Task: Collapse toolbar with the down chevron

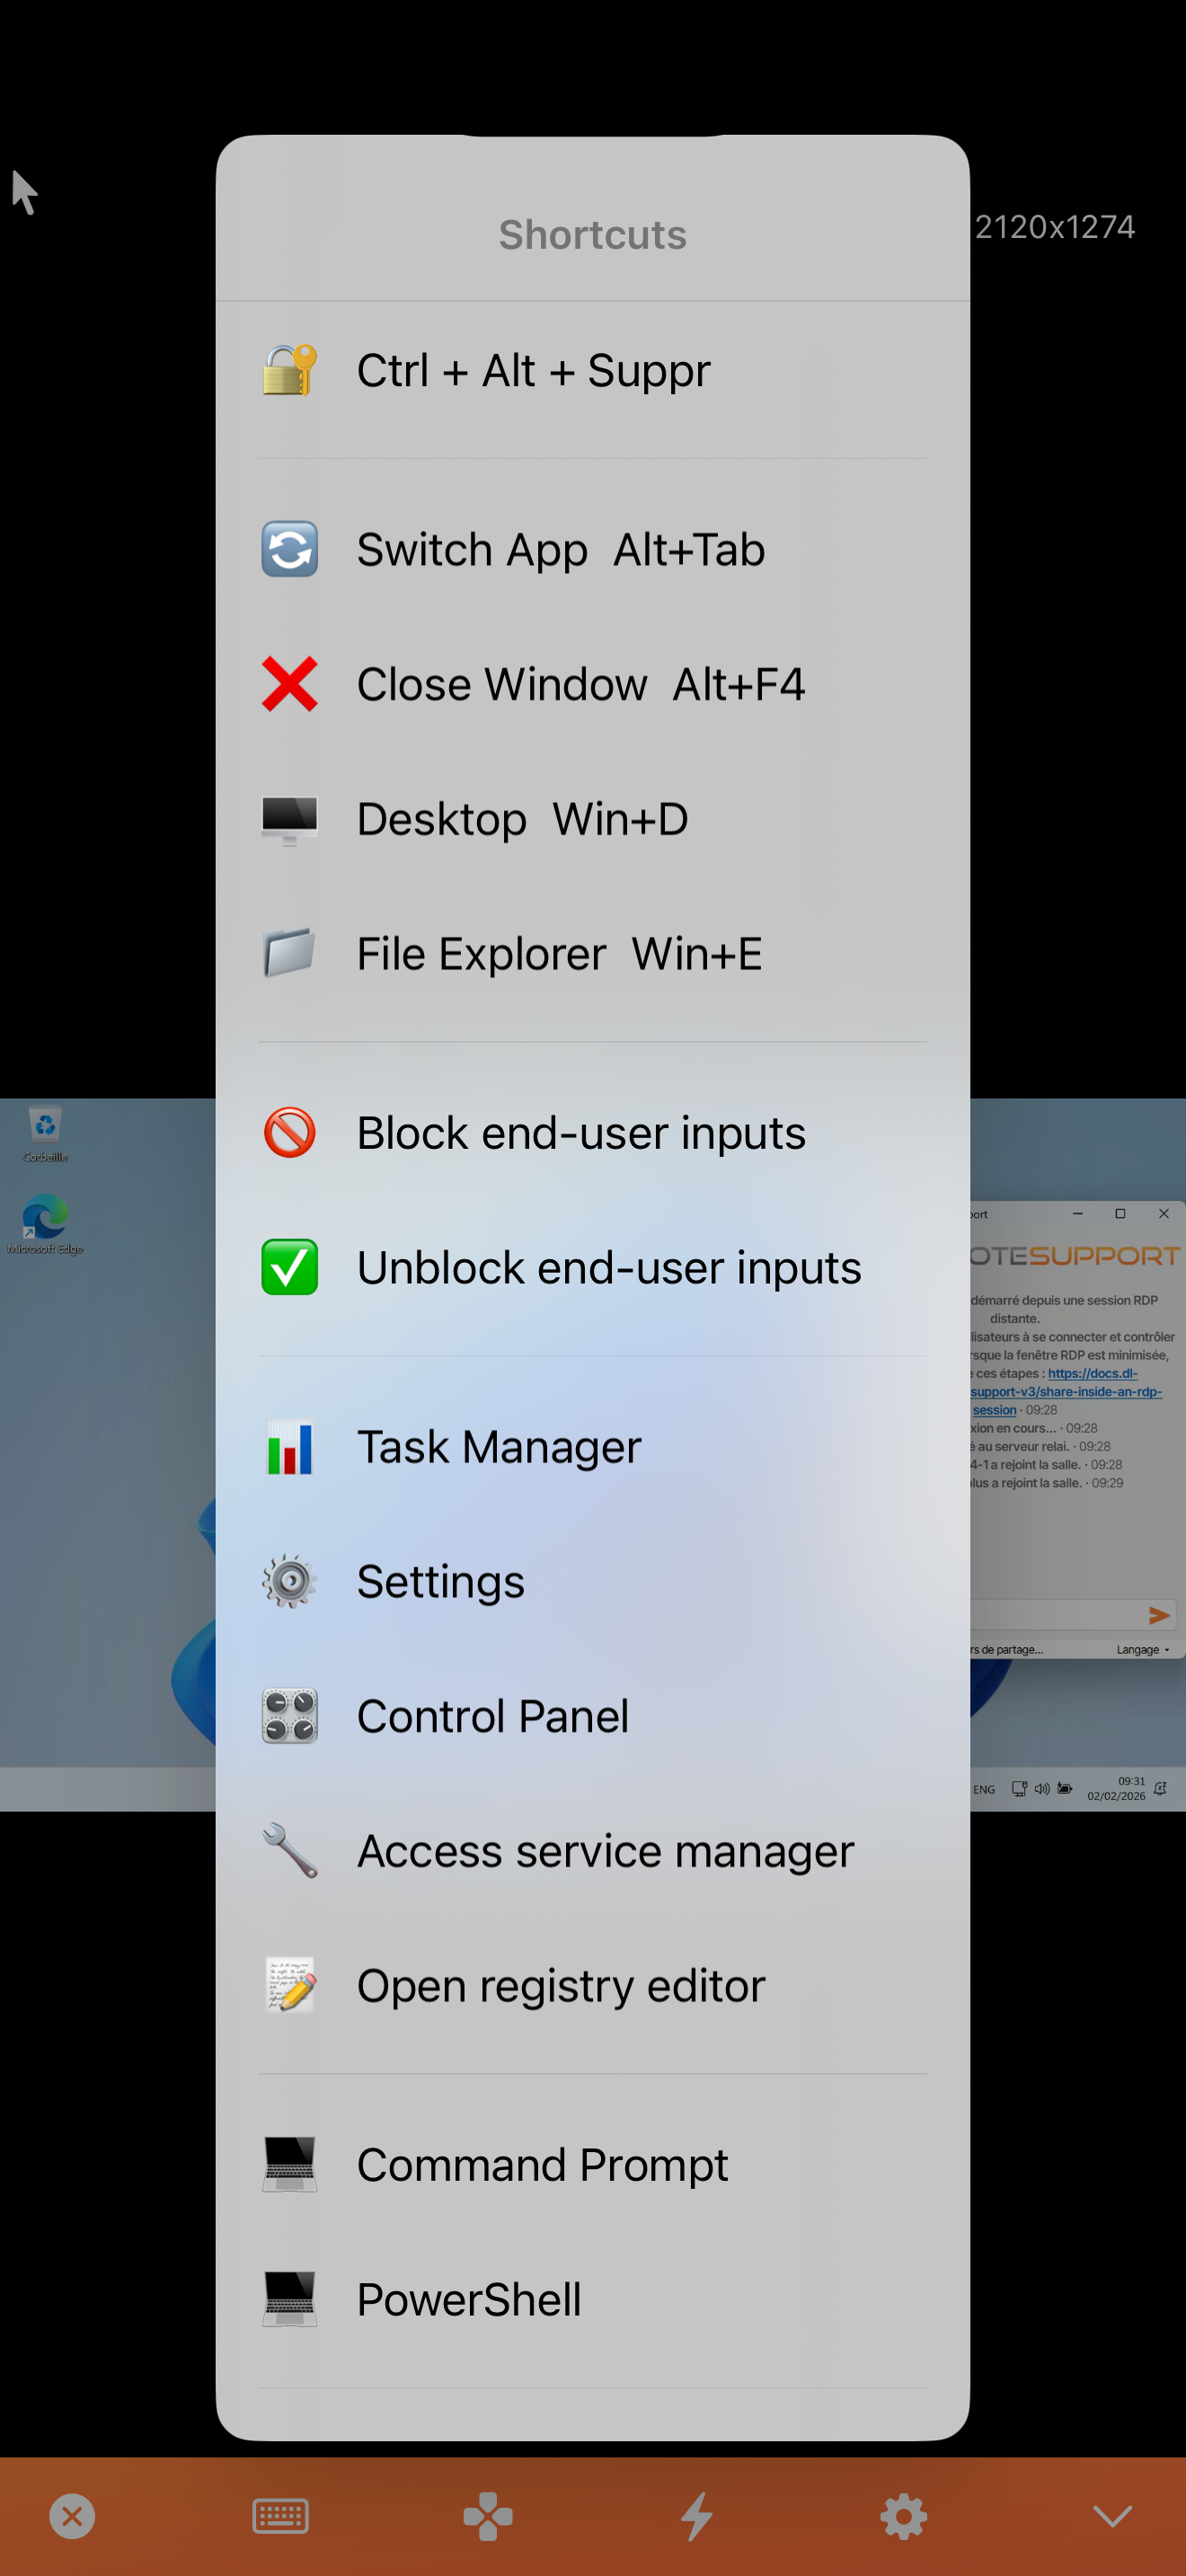Action: click(x=1113, y=2516)
